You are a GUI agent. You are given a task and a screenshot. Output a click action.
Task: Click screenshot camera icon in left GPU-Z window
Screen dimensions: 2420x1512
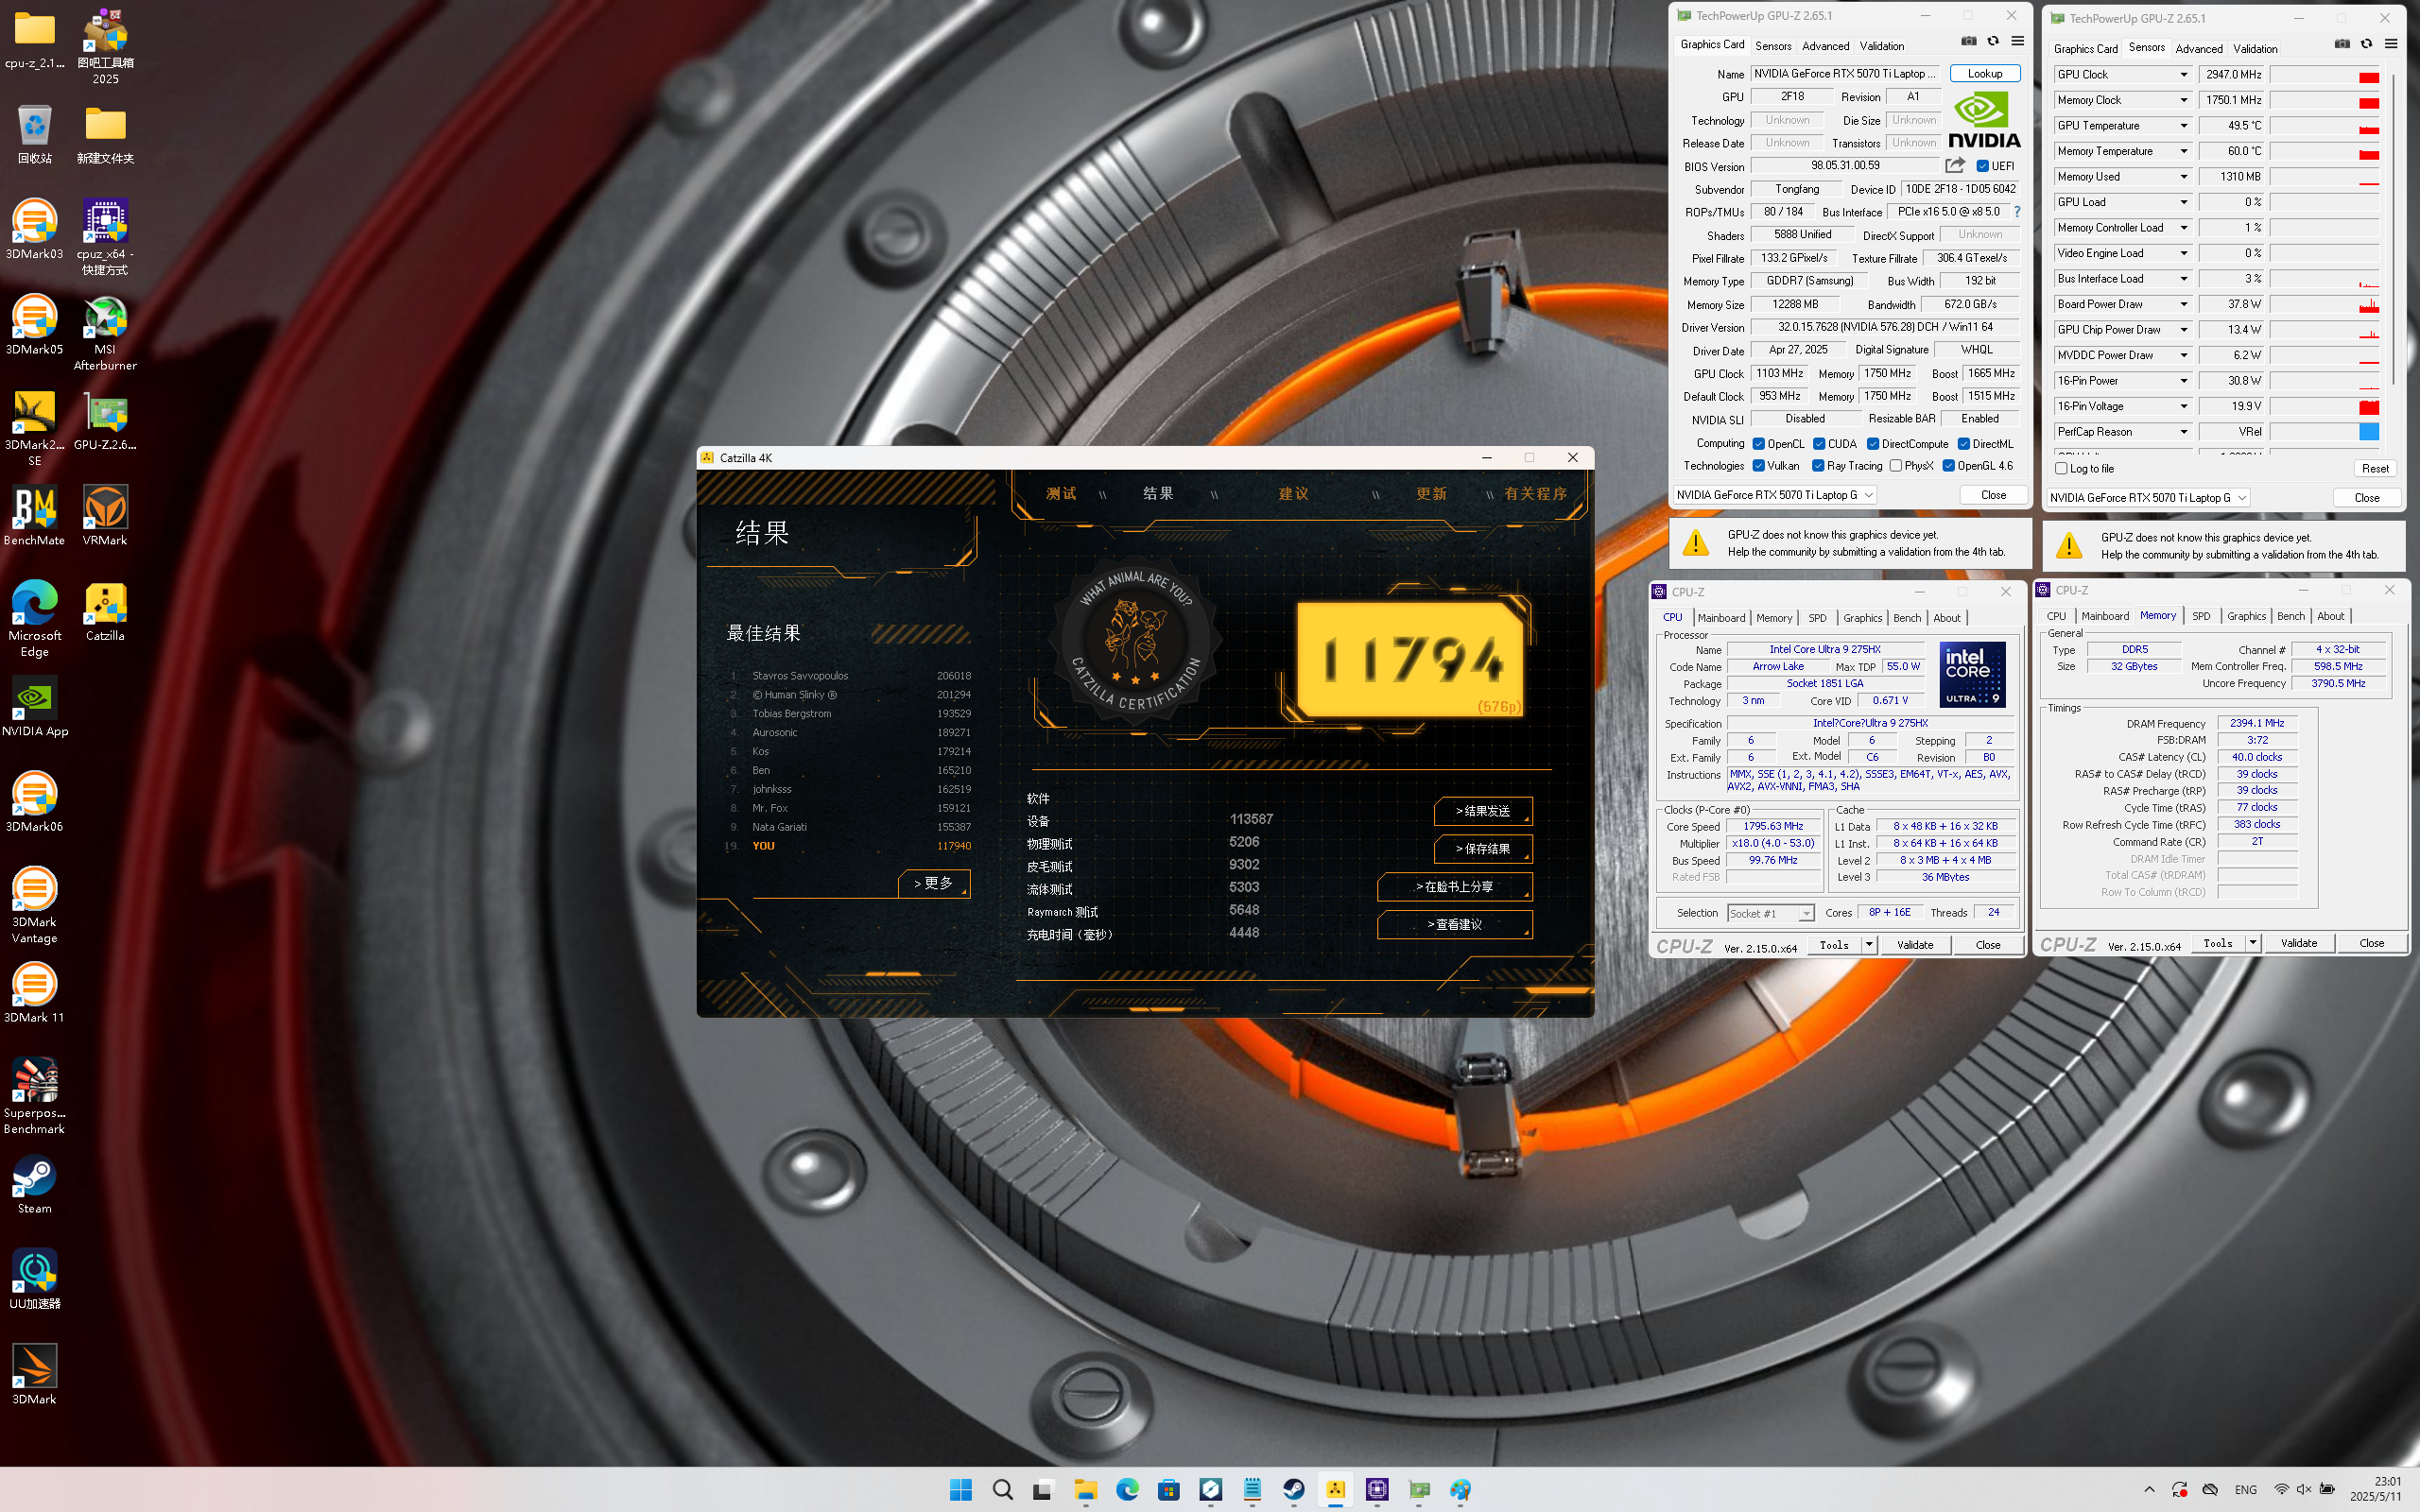tap(1968, 41)
